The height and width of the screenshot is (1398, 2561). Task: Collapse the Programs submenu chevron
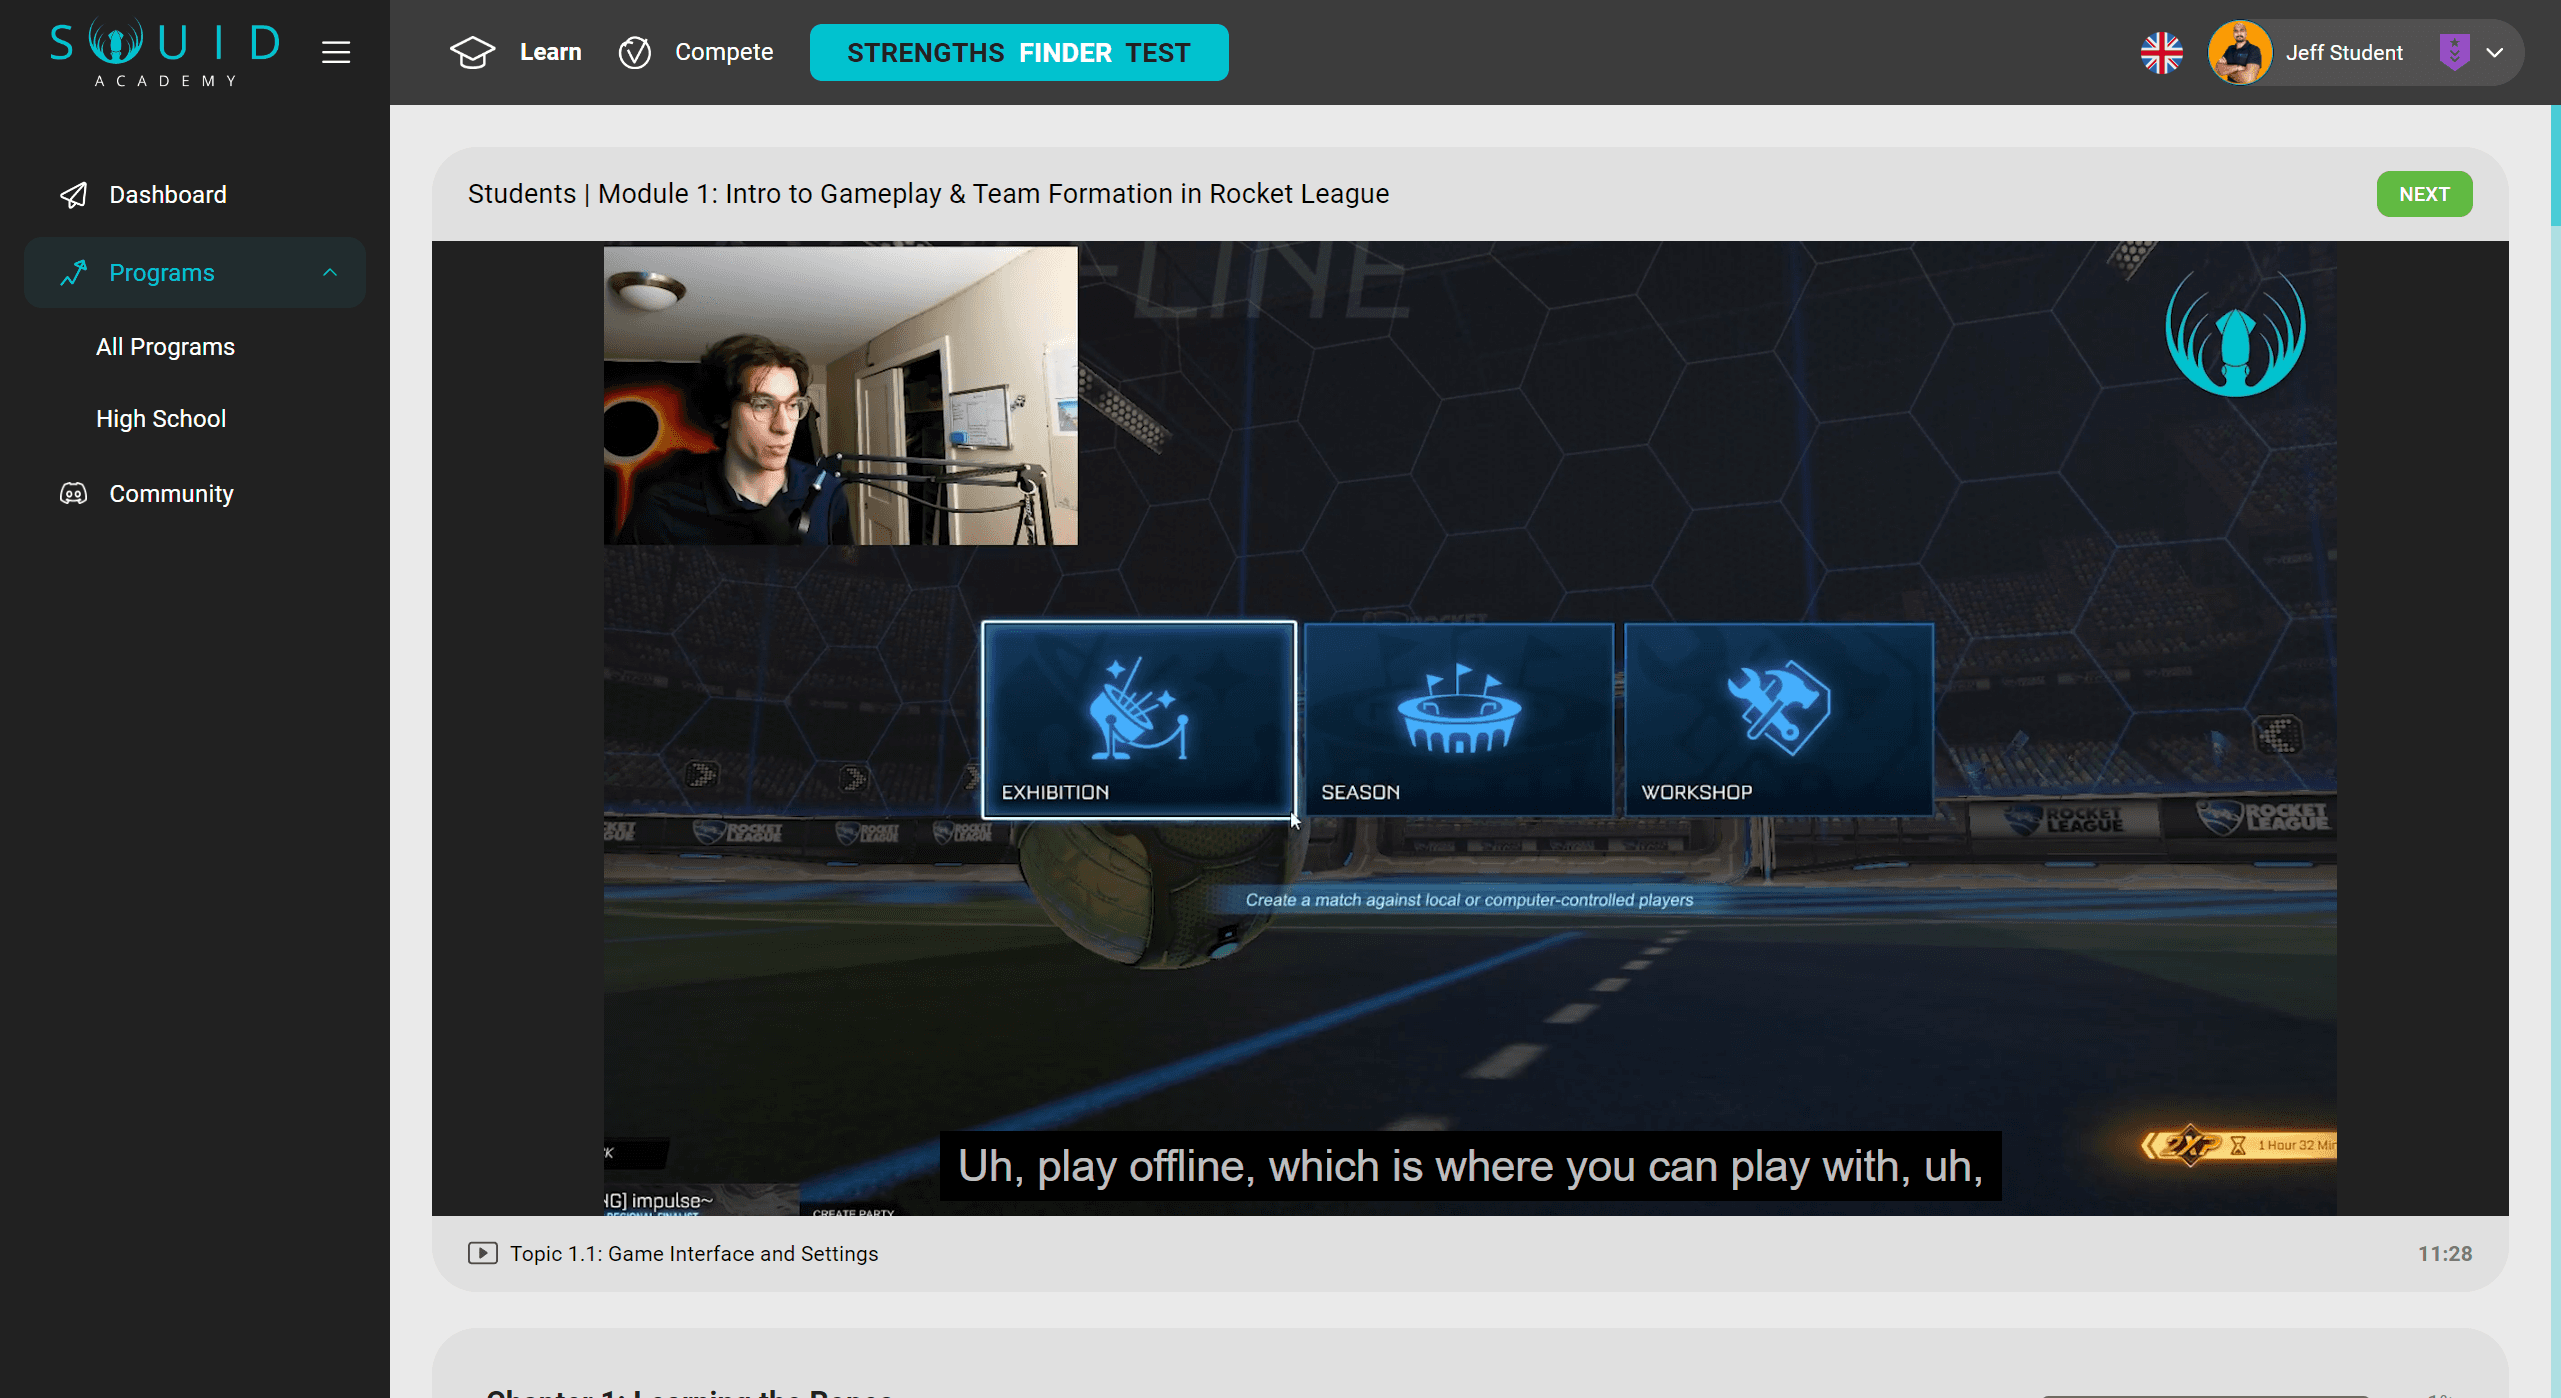(x=330, y=272)
